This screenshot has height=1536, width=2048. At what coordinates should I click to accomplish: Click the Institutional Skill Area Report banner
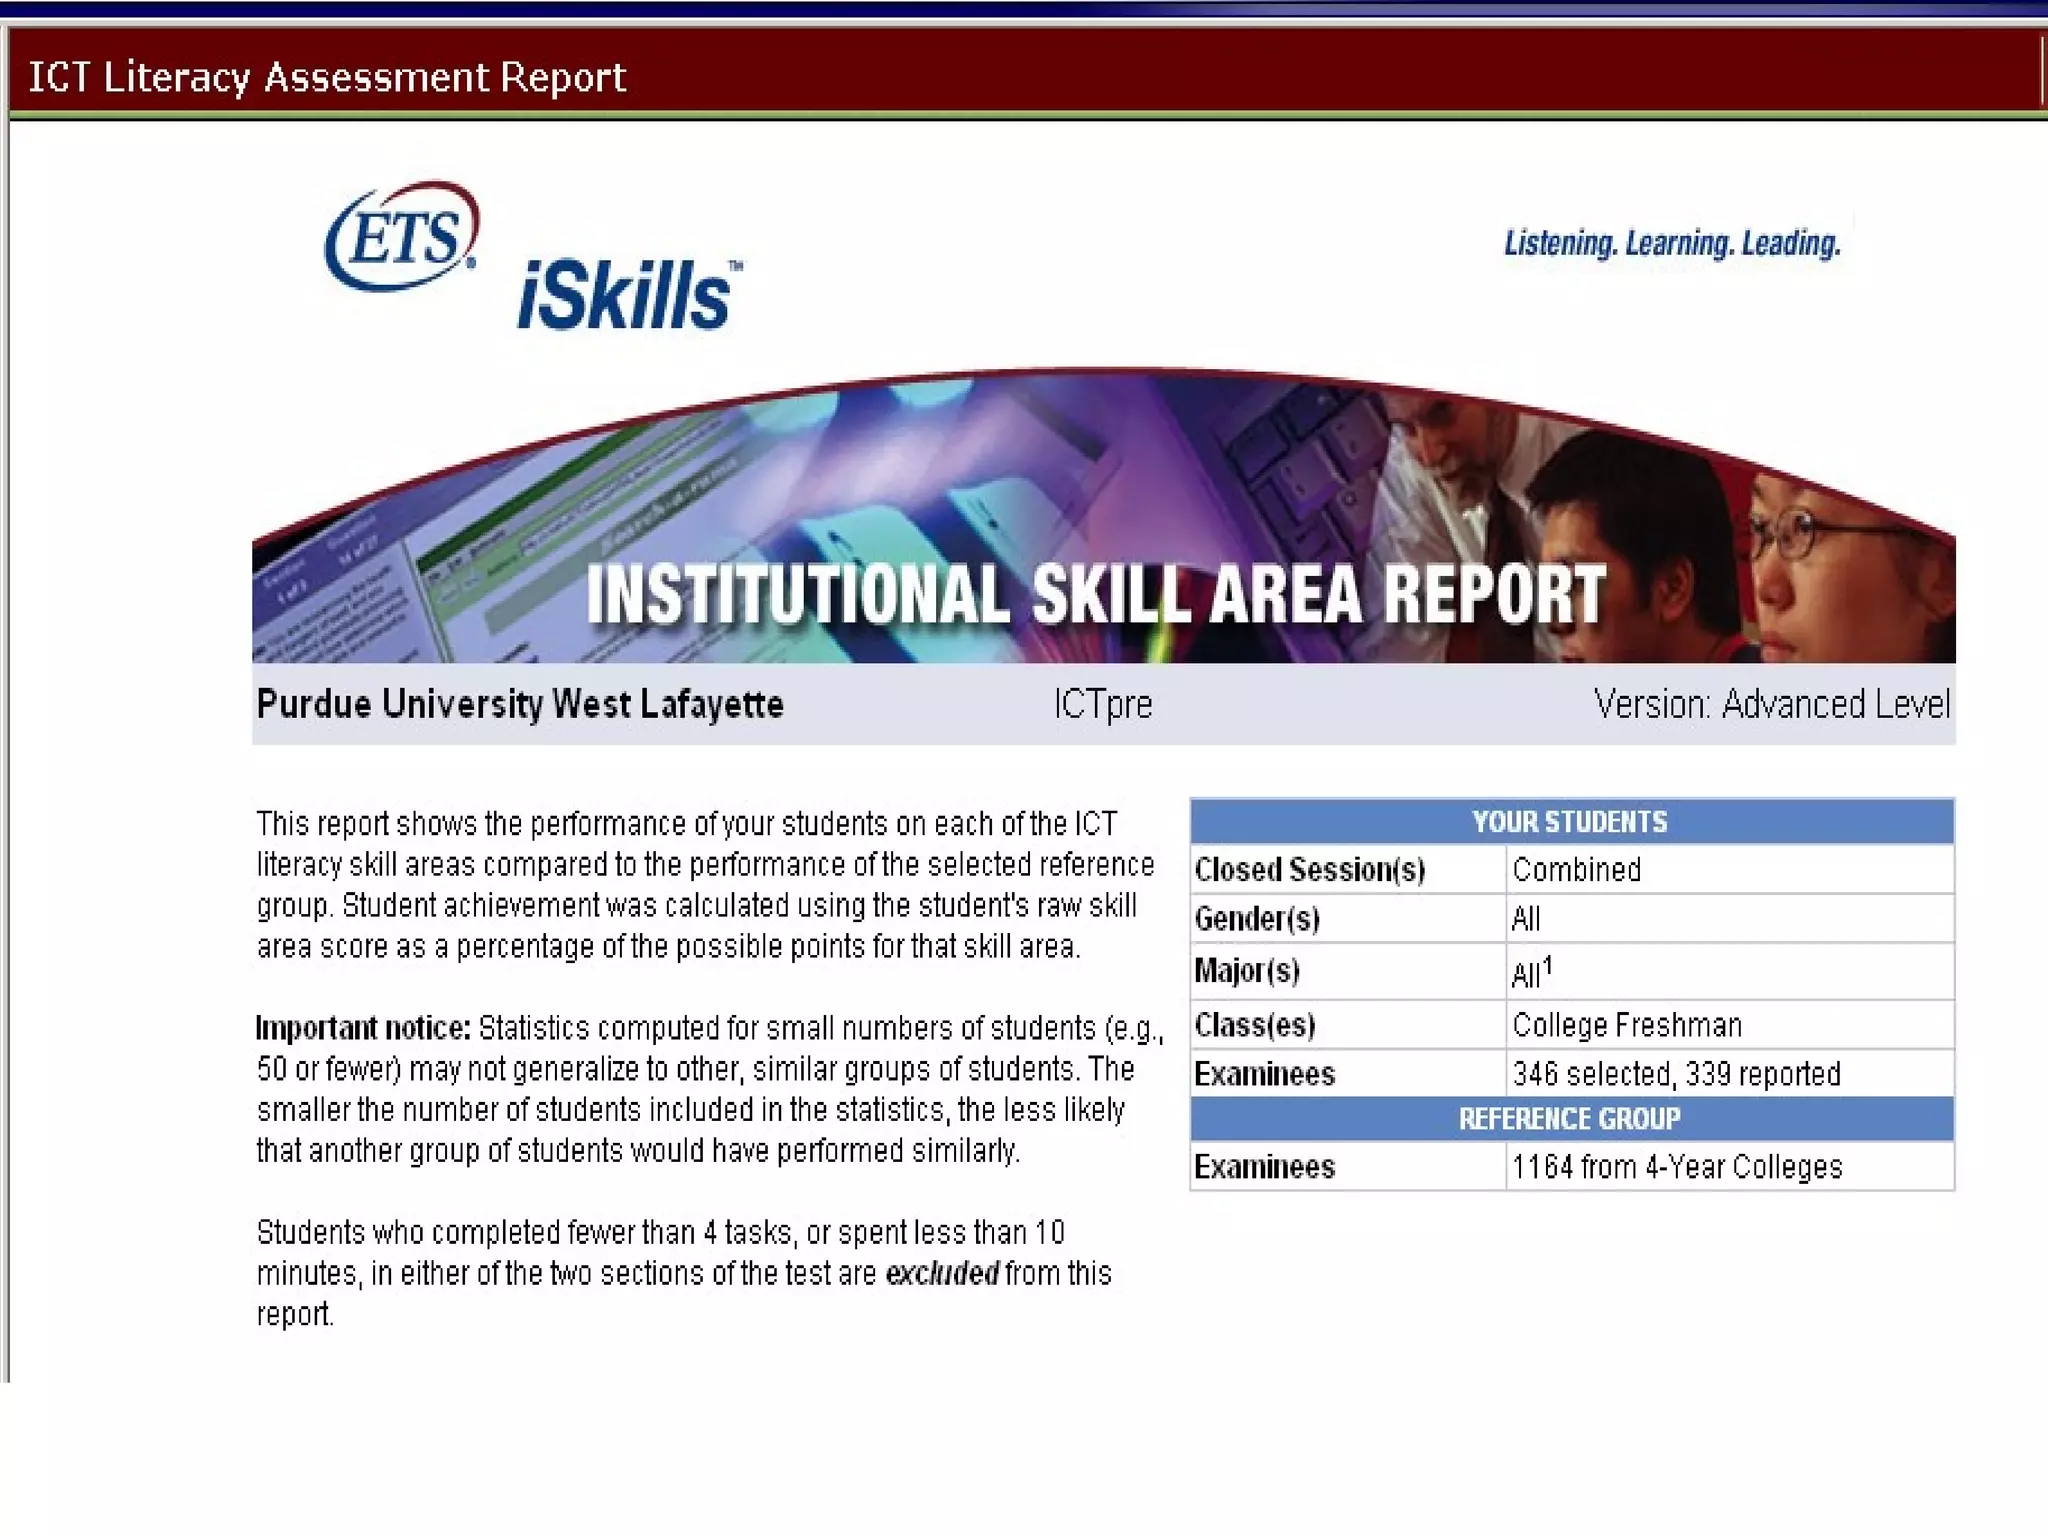[x=1095, y=594]
